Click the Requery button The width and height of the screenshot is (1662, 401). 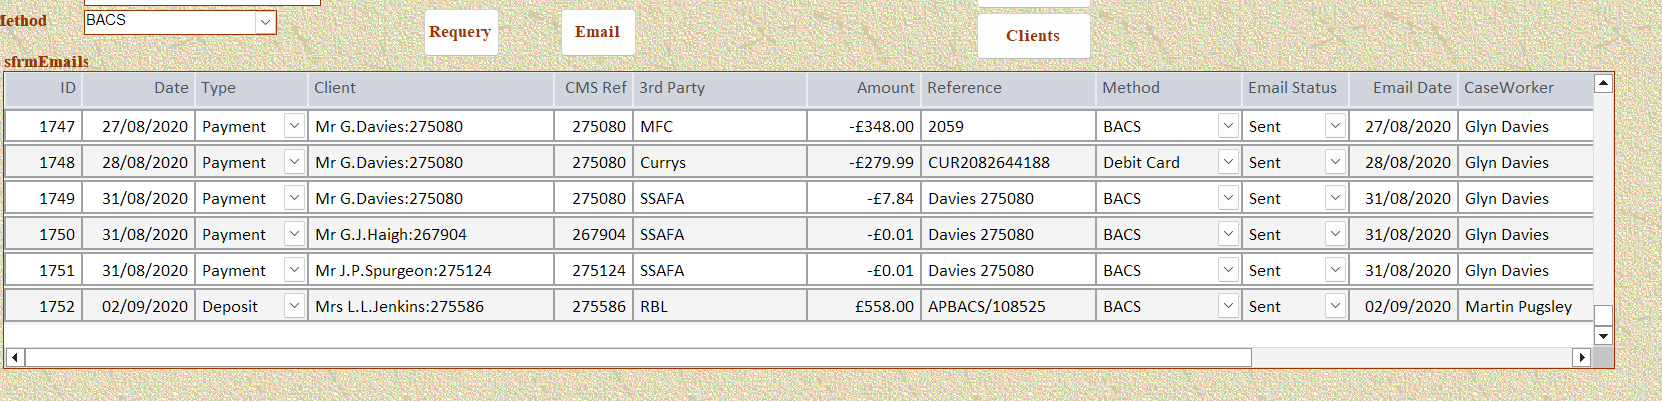tap(460, 32)
